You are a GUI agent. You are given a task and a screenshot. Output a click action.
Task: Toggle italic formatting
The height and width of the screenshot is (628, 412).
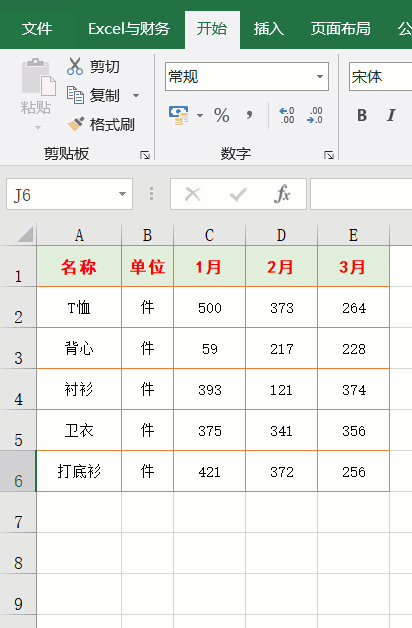[391, 115]
